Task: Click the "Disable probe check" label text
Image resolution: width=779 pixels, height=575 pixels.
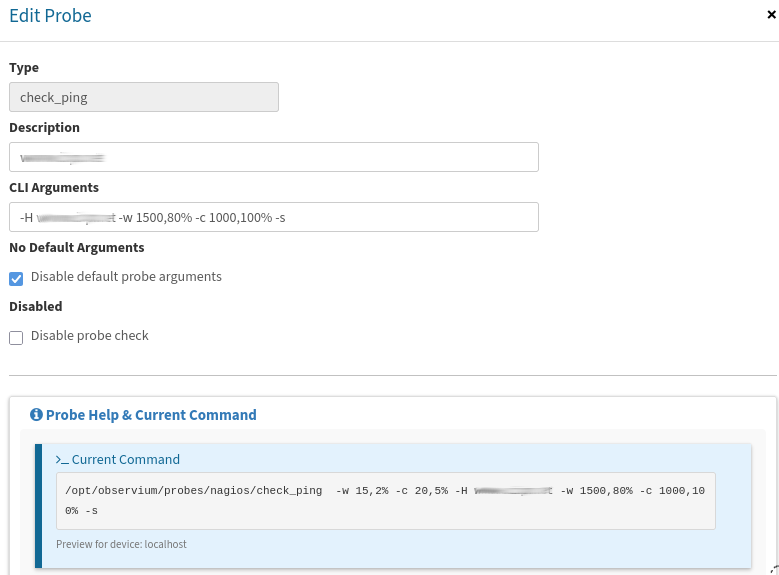Action: click(90, 336)
